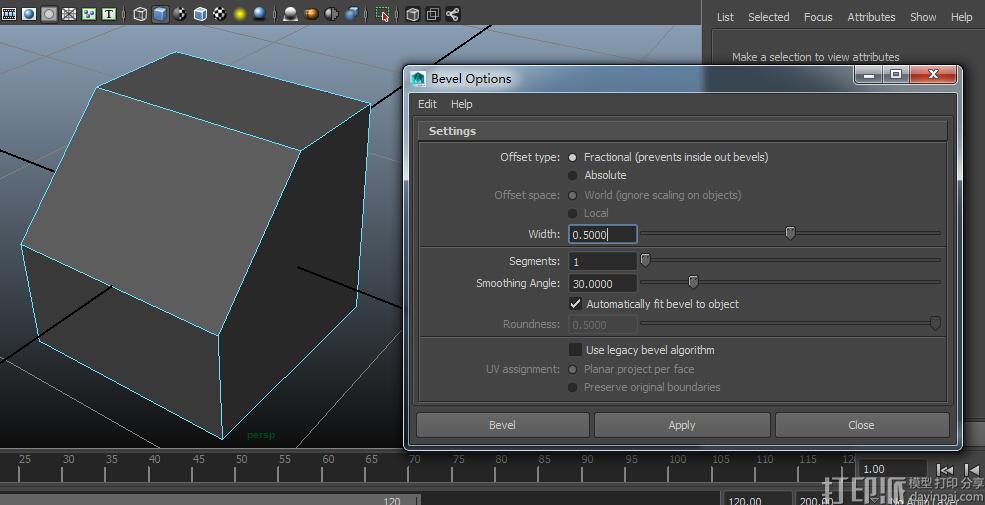Click the persp camera label in viewport
The height and width of the screenshot is (505, 985).
[261, 435]
